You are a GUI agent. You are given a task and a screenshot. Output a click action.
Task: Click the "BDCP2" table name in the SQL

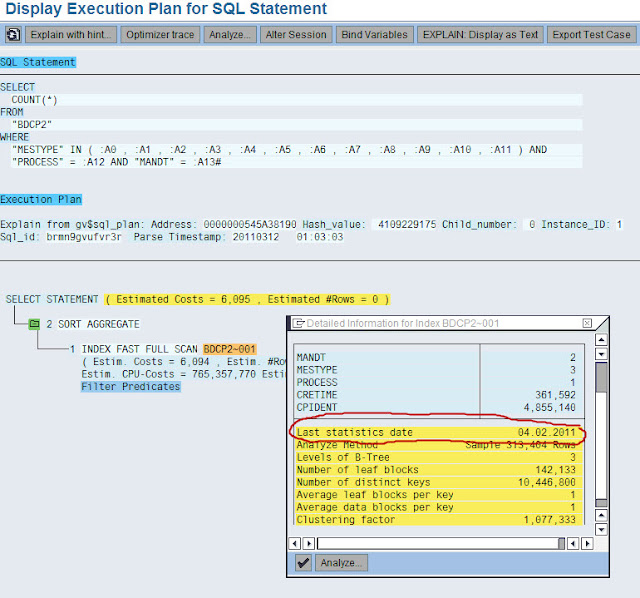click(32, 124)
